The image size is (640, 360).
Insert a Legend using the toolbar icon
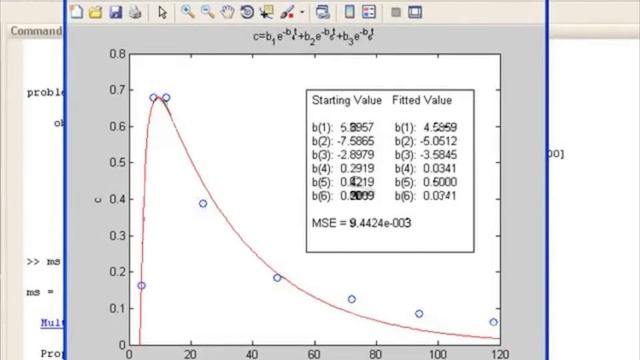point(369,12)
